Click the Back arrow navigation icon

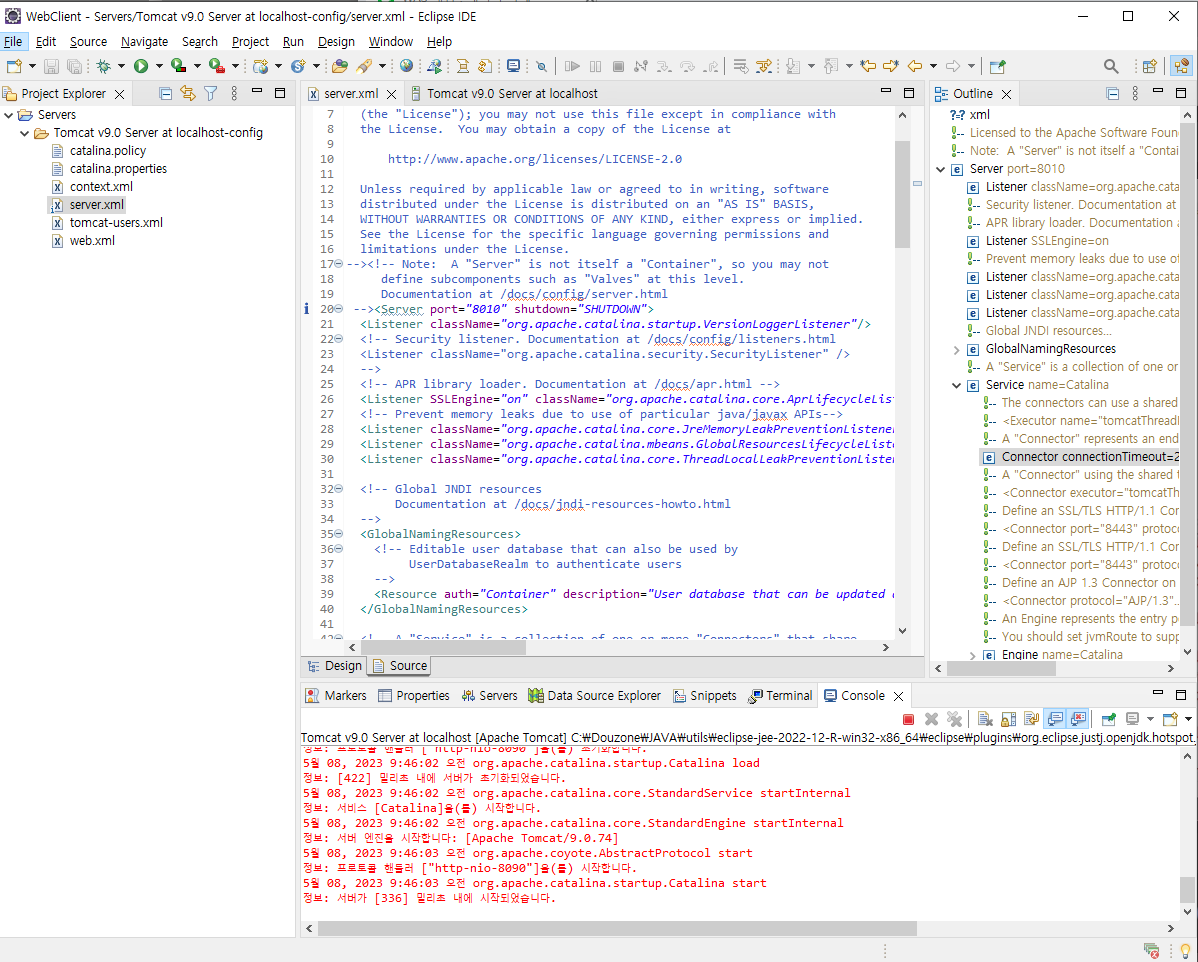(915, 66)
